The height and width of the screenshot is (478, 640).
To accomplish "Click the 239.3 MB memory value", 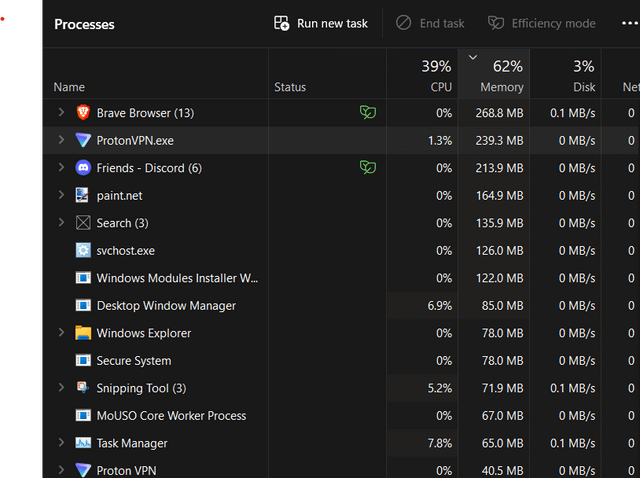I will [499, 141].
